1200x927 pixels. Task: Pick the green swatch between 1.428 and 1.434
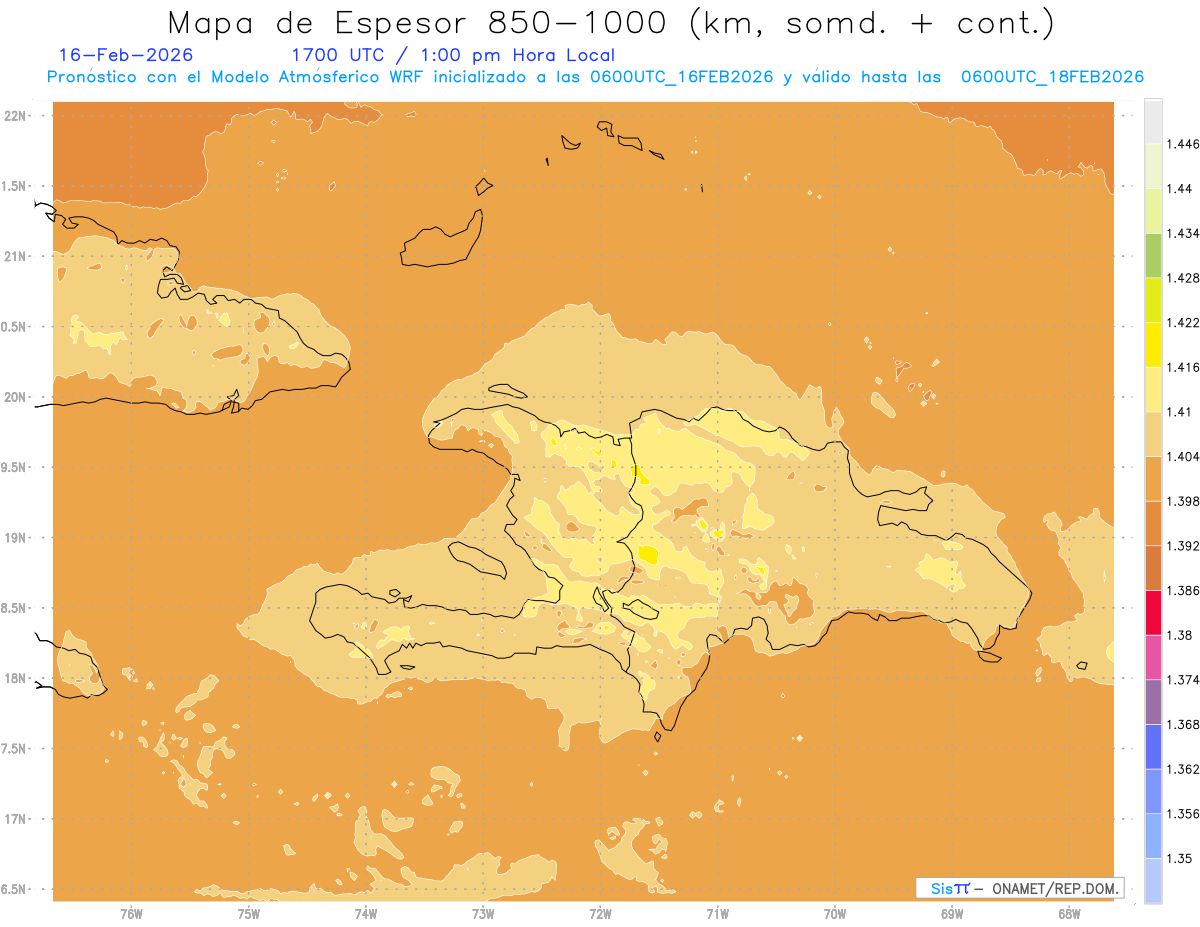(1153, 255)
